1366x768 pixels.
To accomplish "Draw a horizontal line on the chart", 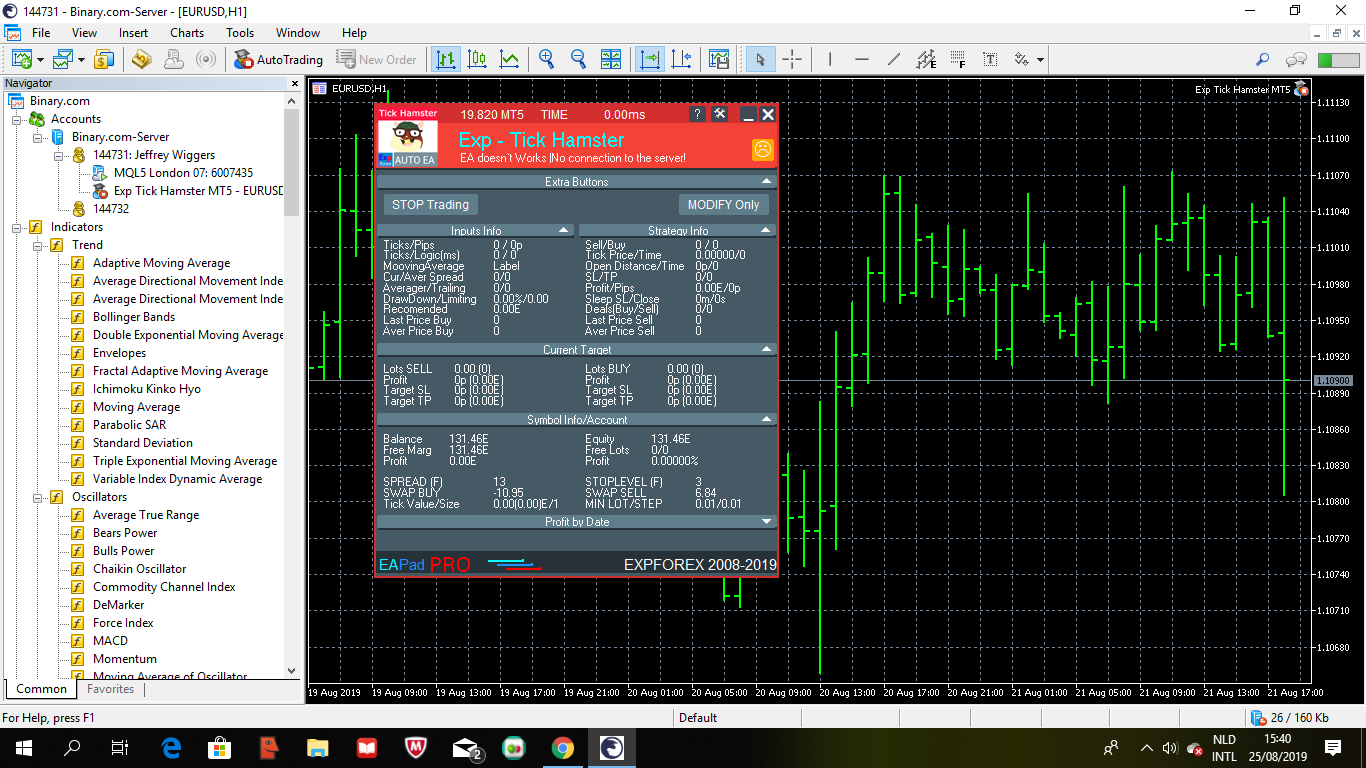I will pos(862,59).
